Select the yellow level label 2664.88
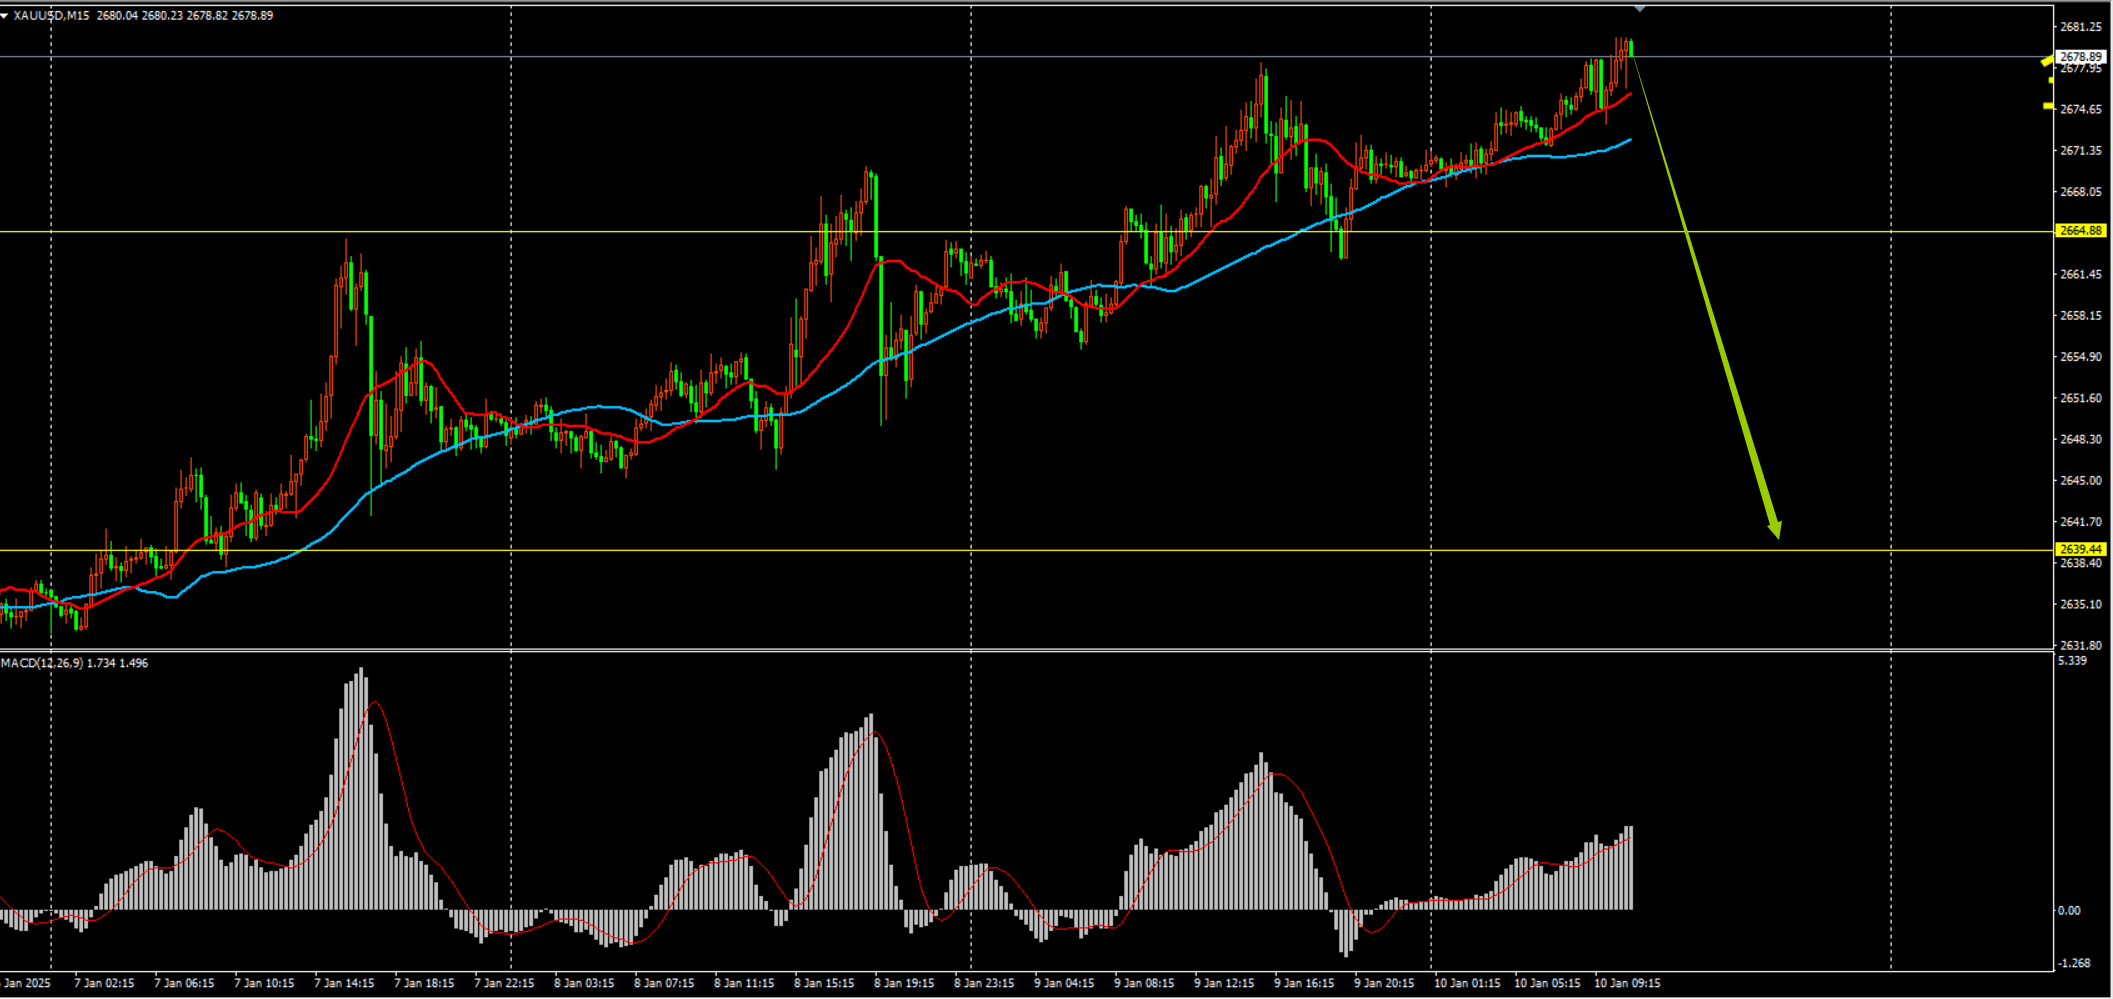 (2081, 231)
